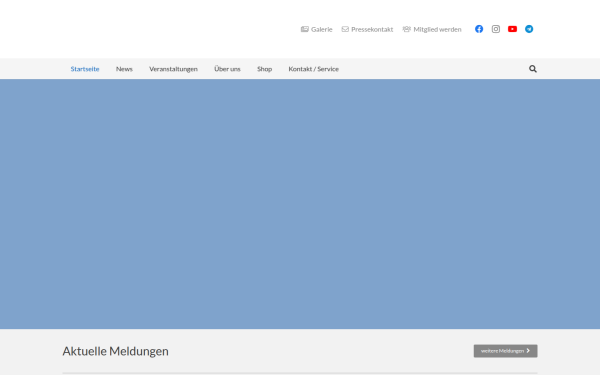Open the Instagram profile icon
This screenshot has width=600, height=375.
click(496, 29)
